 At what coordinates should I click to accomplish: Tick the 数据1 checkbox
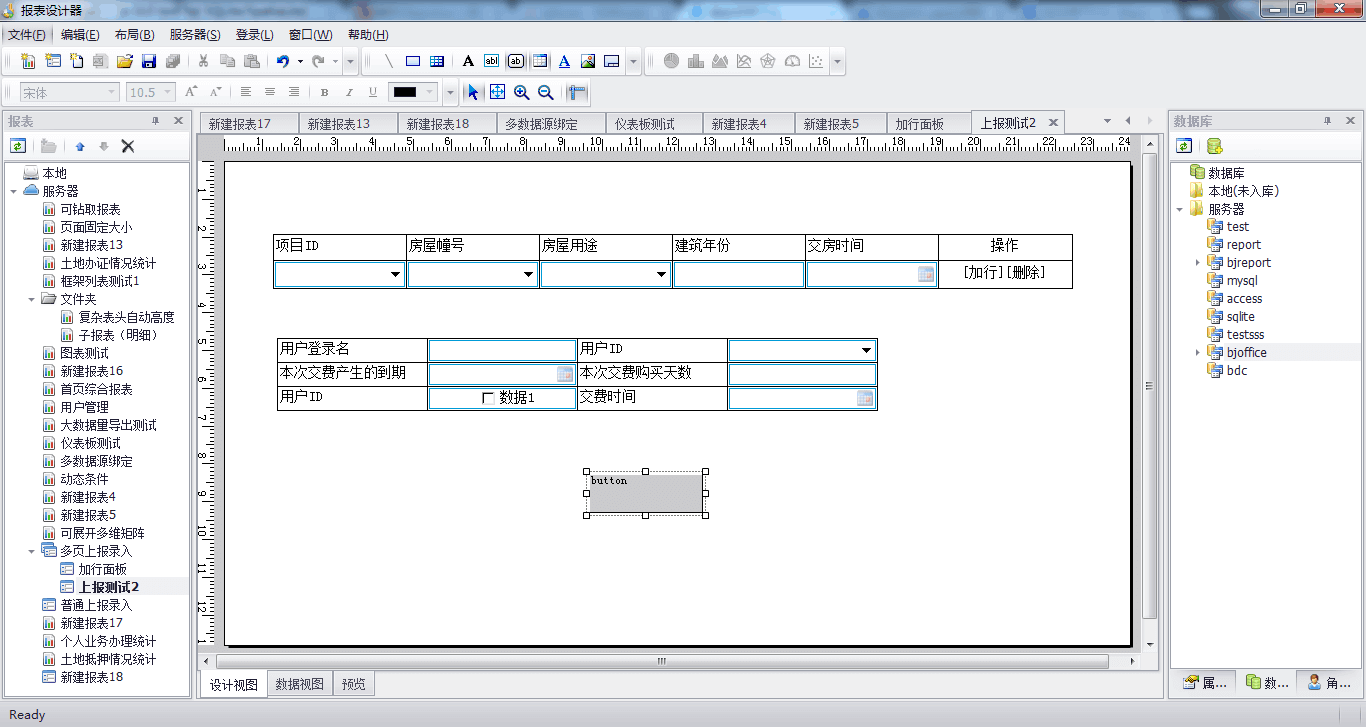(488, 398)
